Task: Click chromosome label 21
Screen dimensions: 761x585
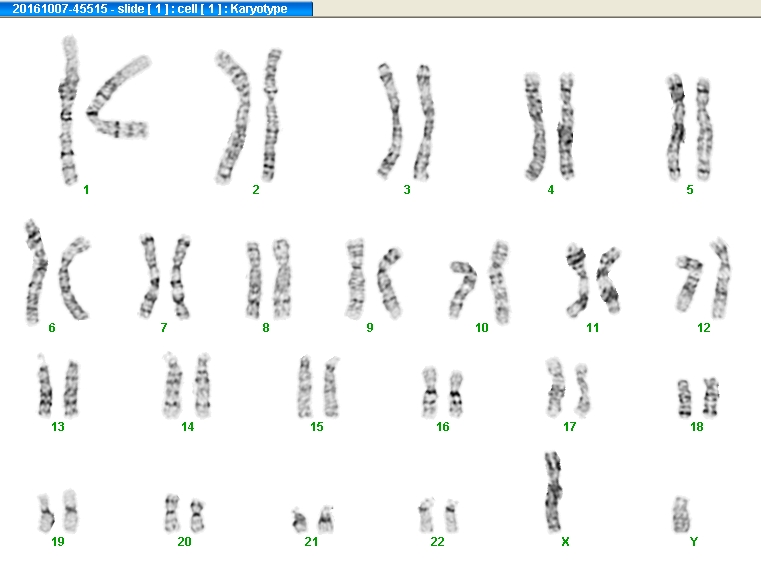Action: (311, 541)
